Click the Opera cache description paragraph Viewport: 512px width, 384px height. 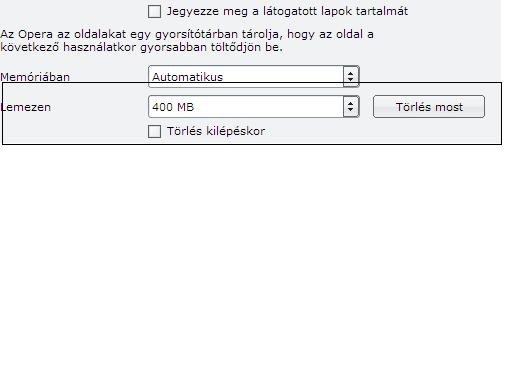[187, 41]
